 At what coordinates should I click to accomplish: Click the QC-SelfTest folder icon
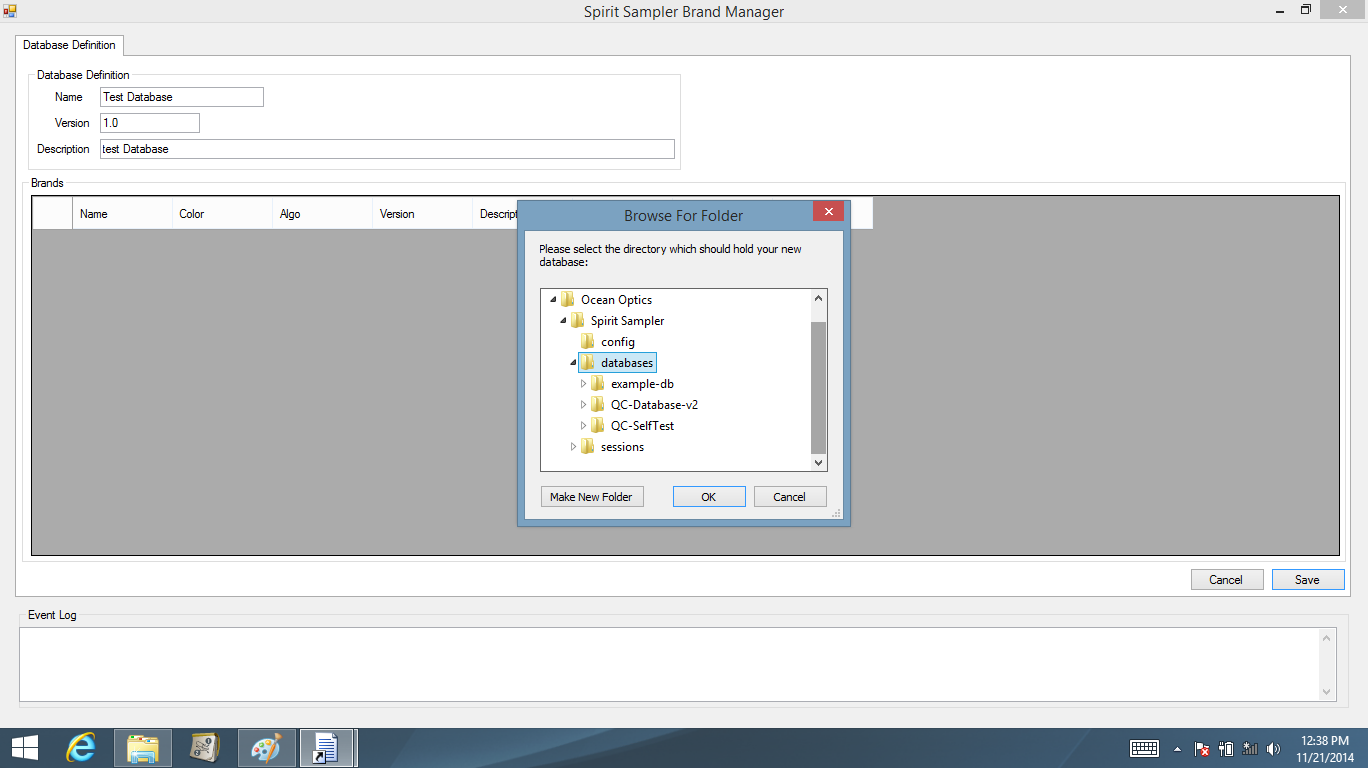coord(598,425)
